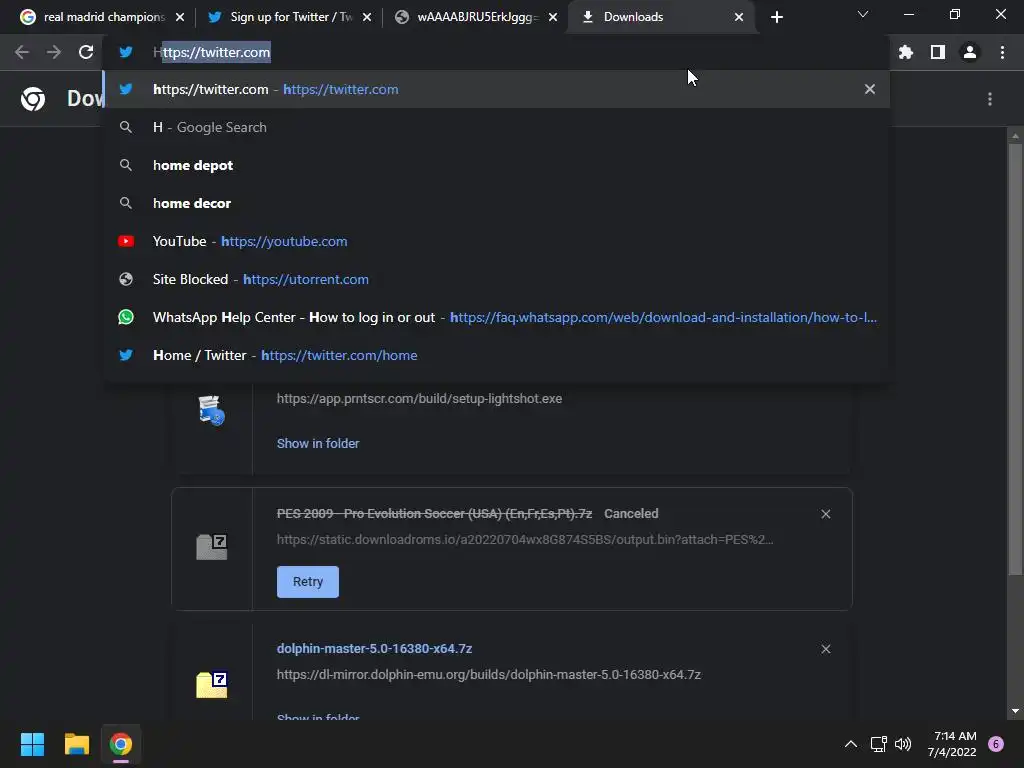Open the Site Blocked utorrent.com suggestion

[496, 279]
